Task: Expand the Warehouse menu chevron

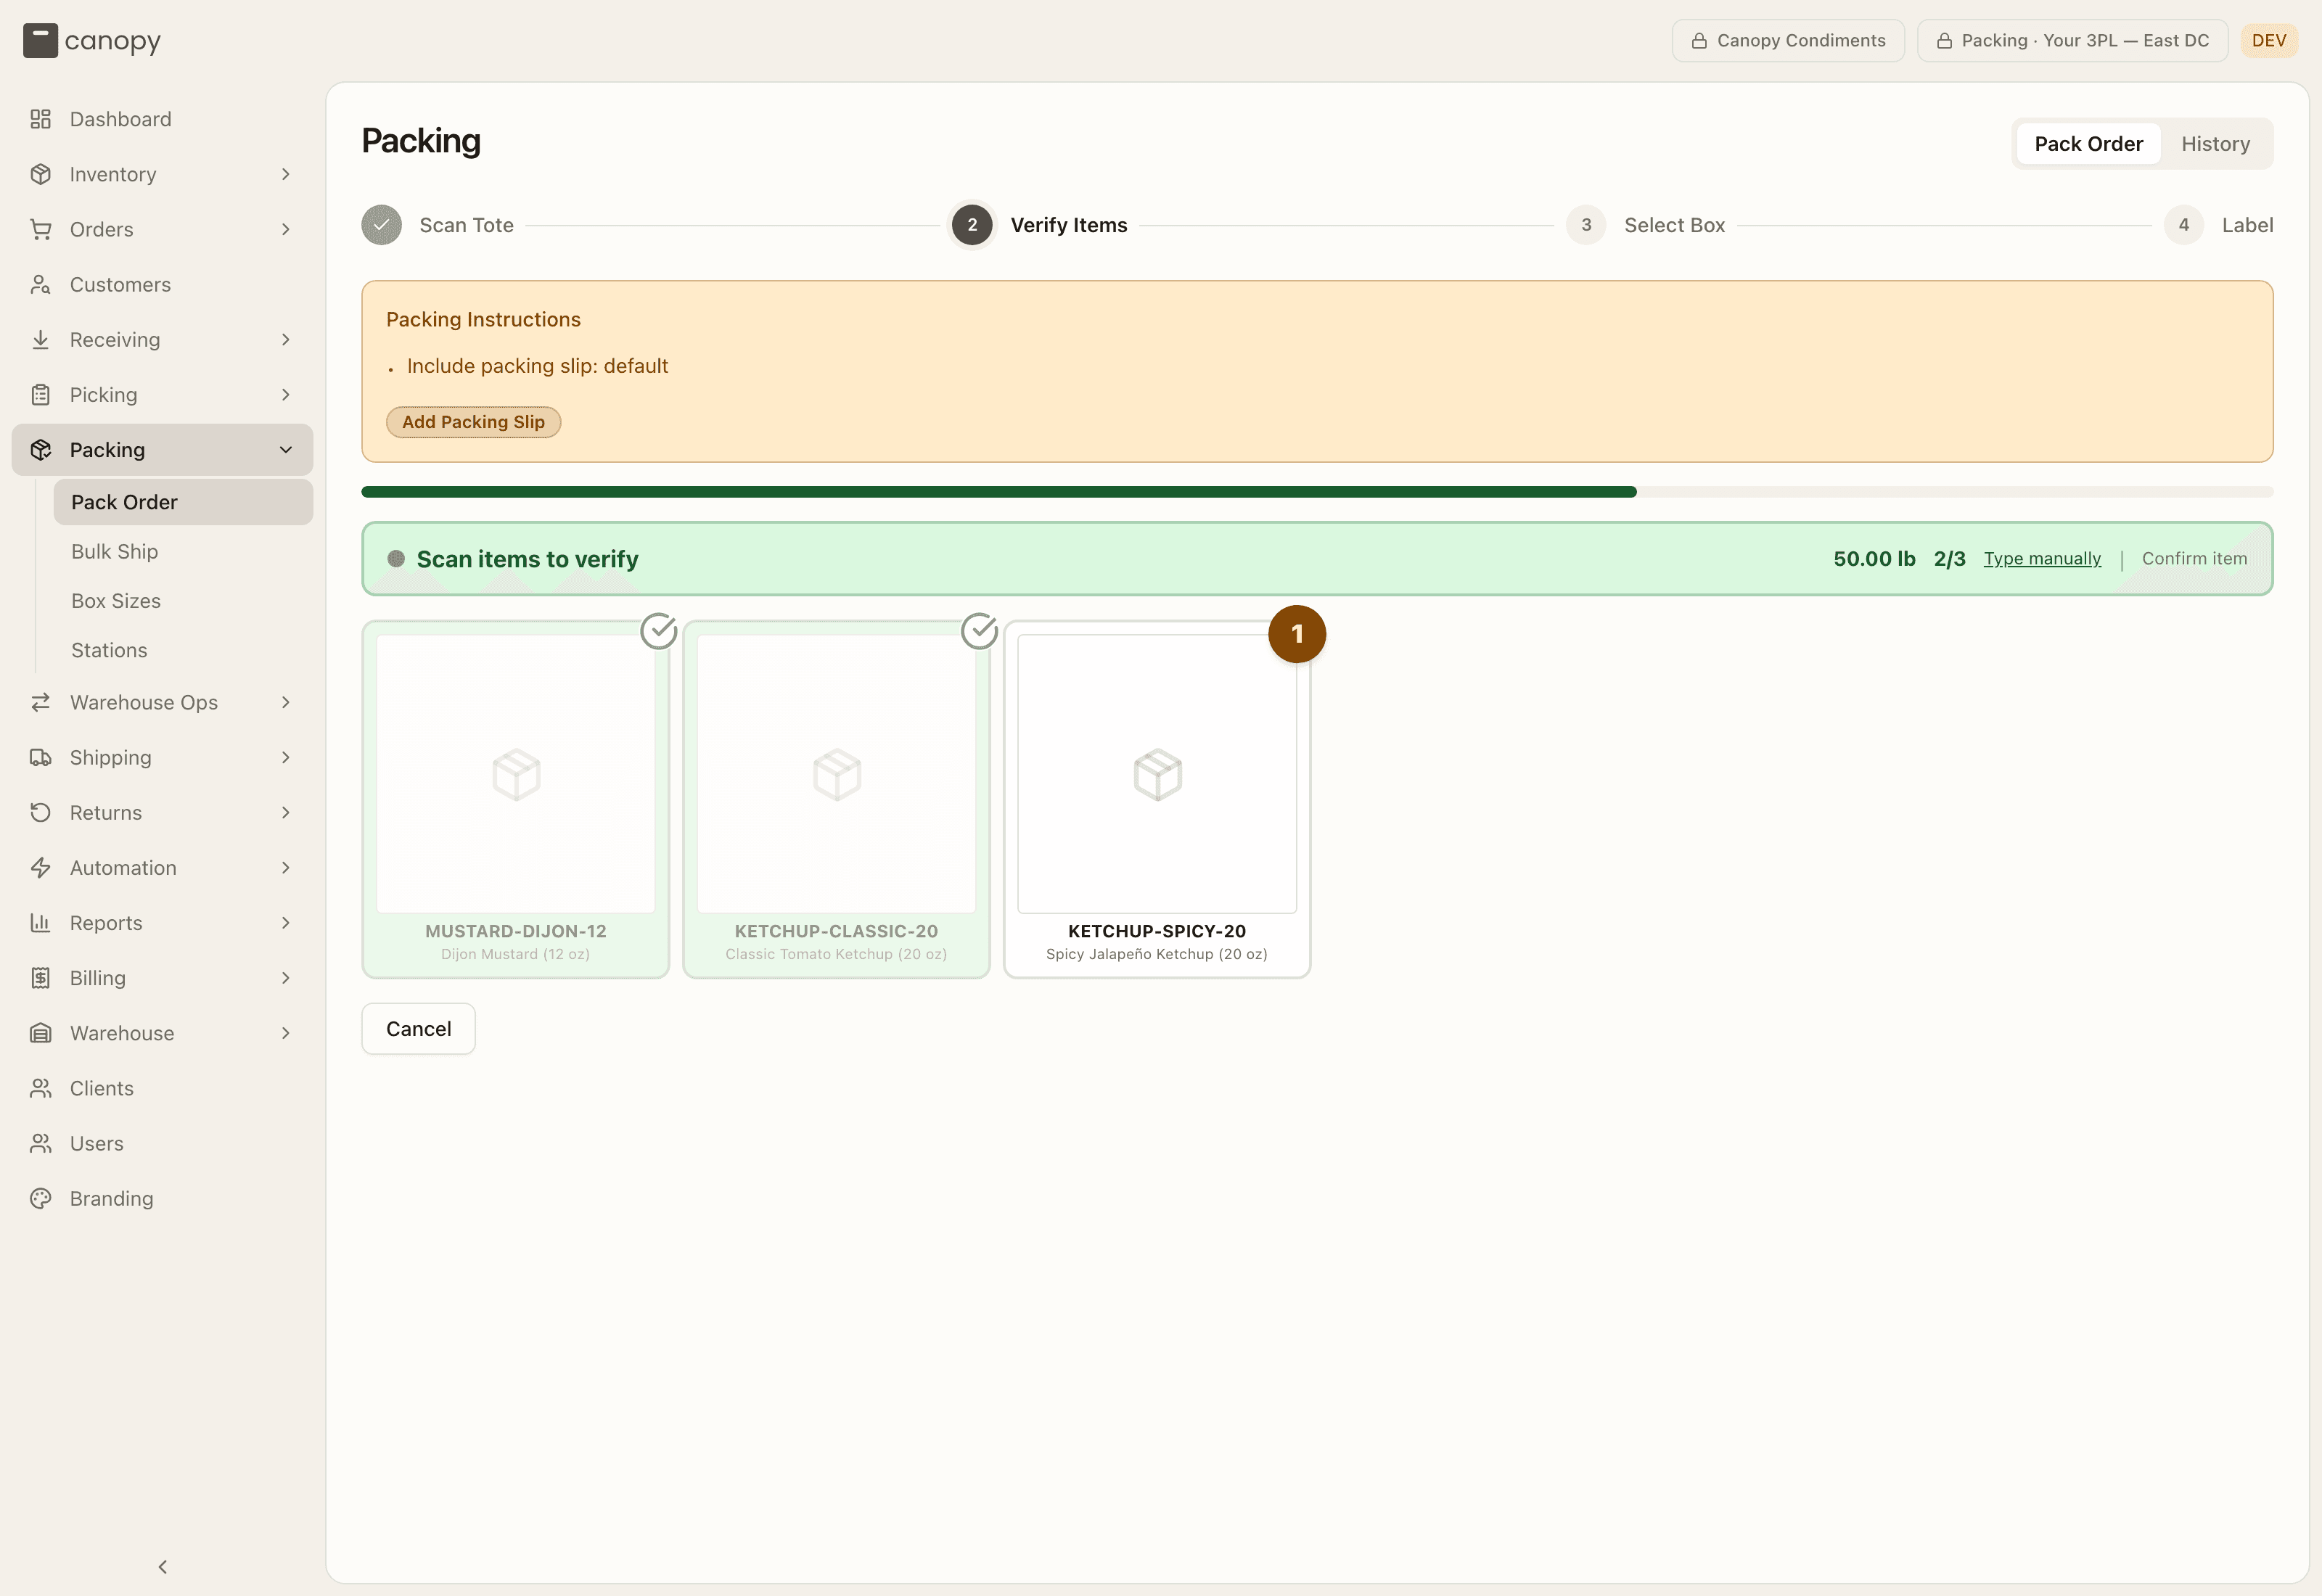Action: (286, 1032)
